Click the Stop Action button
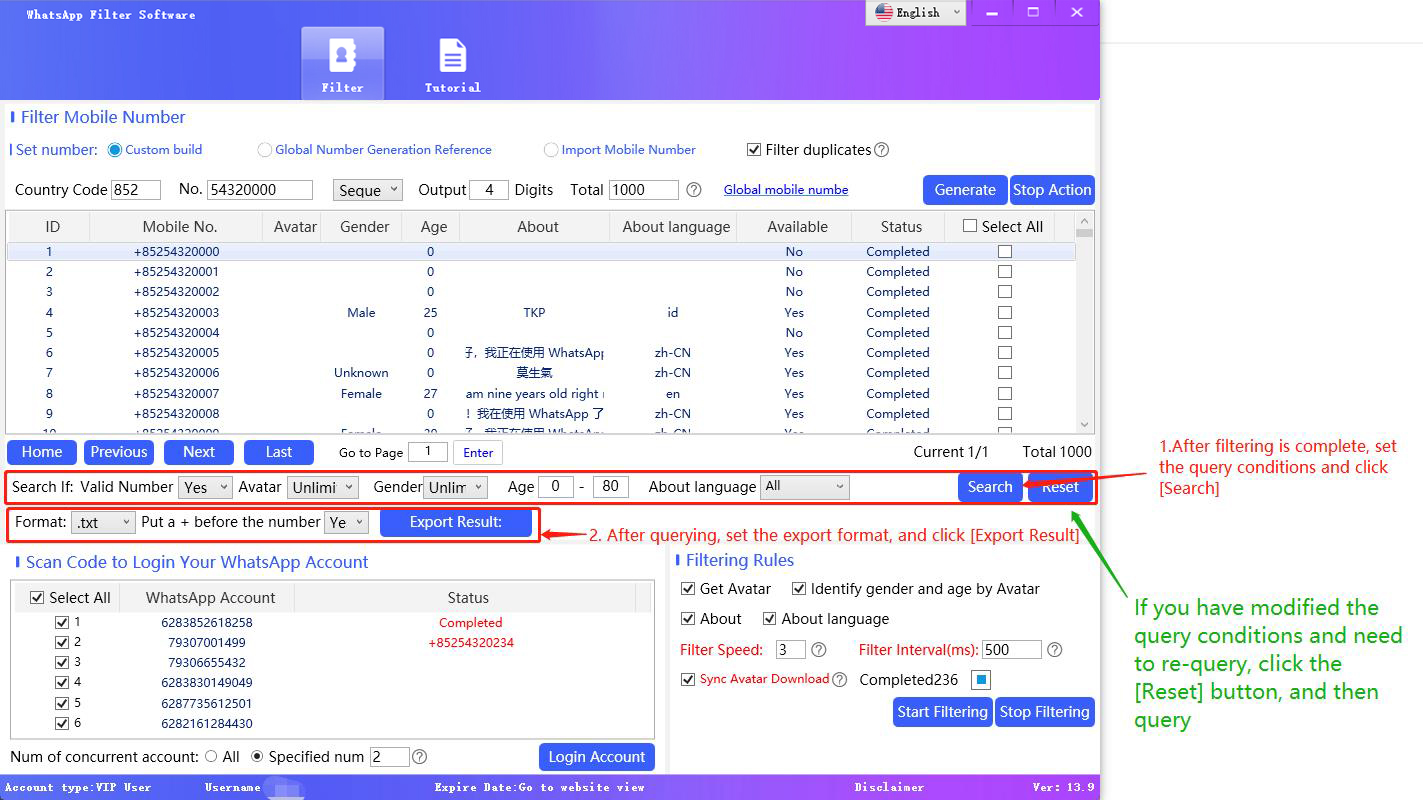The height and width of the screenshot is (800, 1423). [x=1052, y=190]
